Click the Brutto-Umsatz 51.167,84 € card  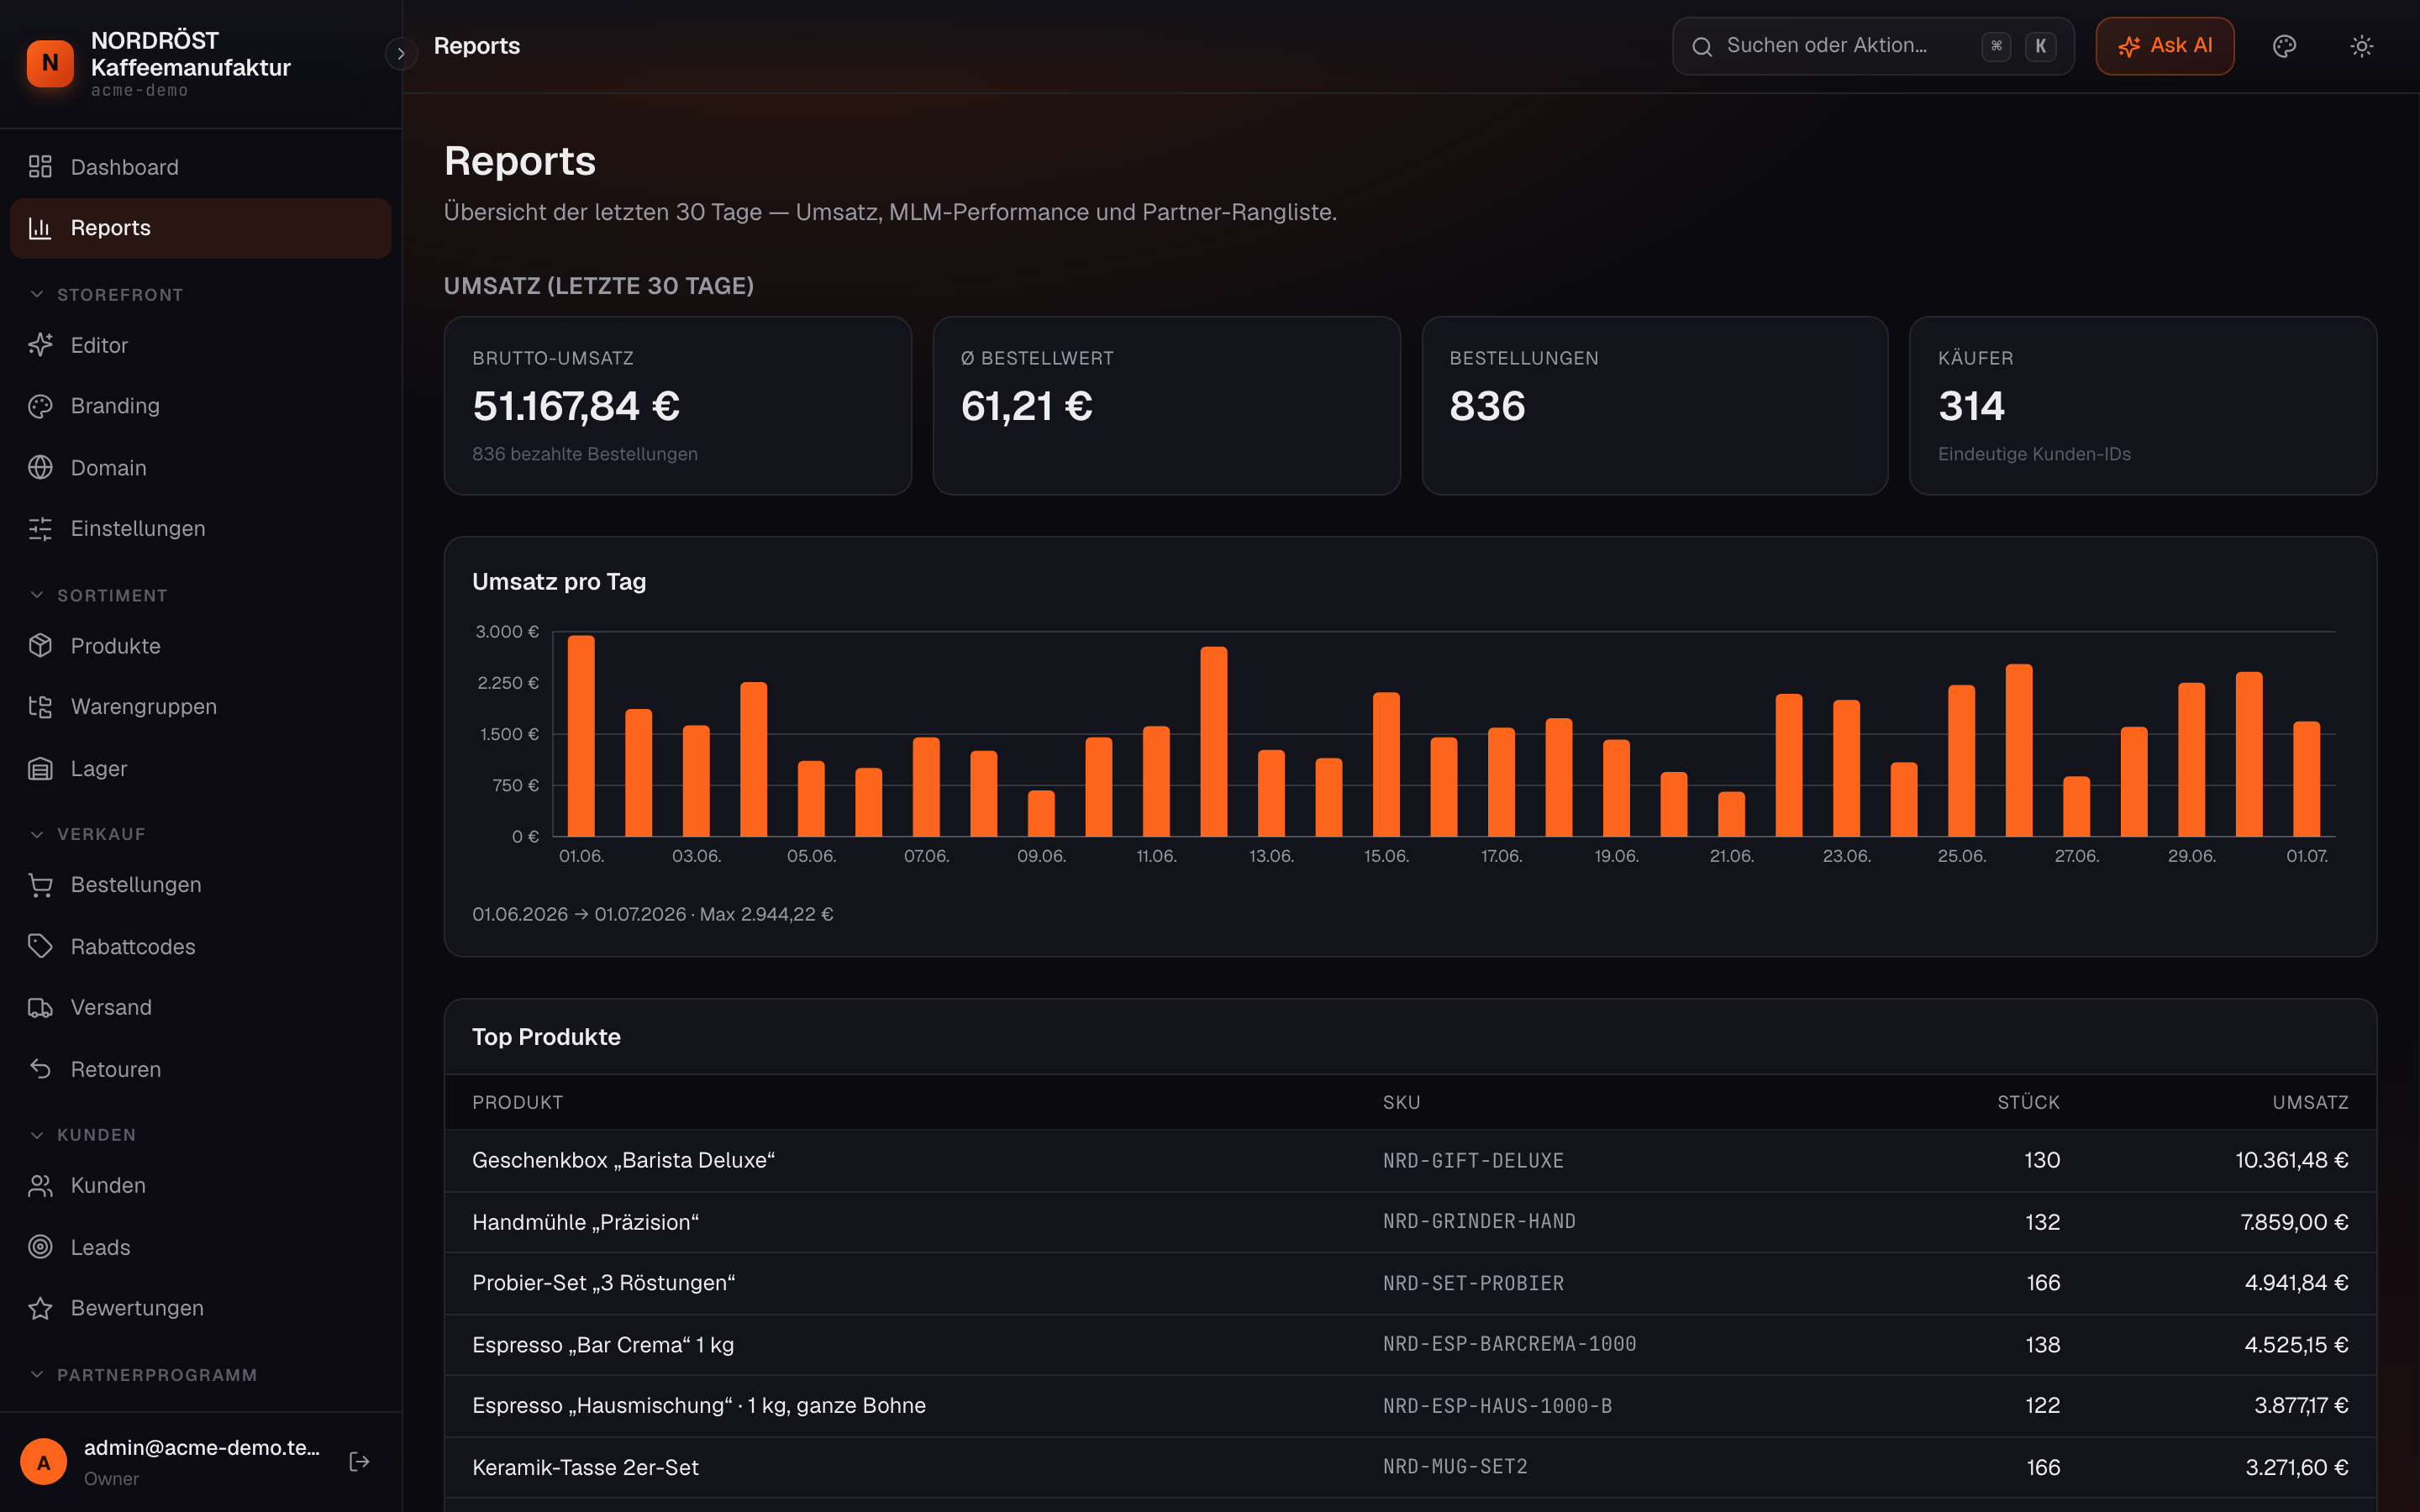point(678,406)
